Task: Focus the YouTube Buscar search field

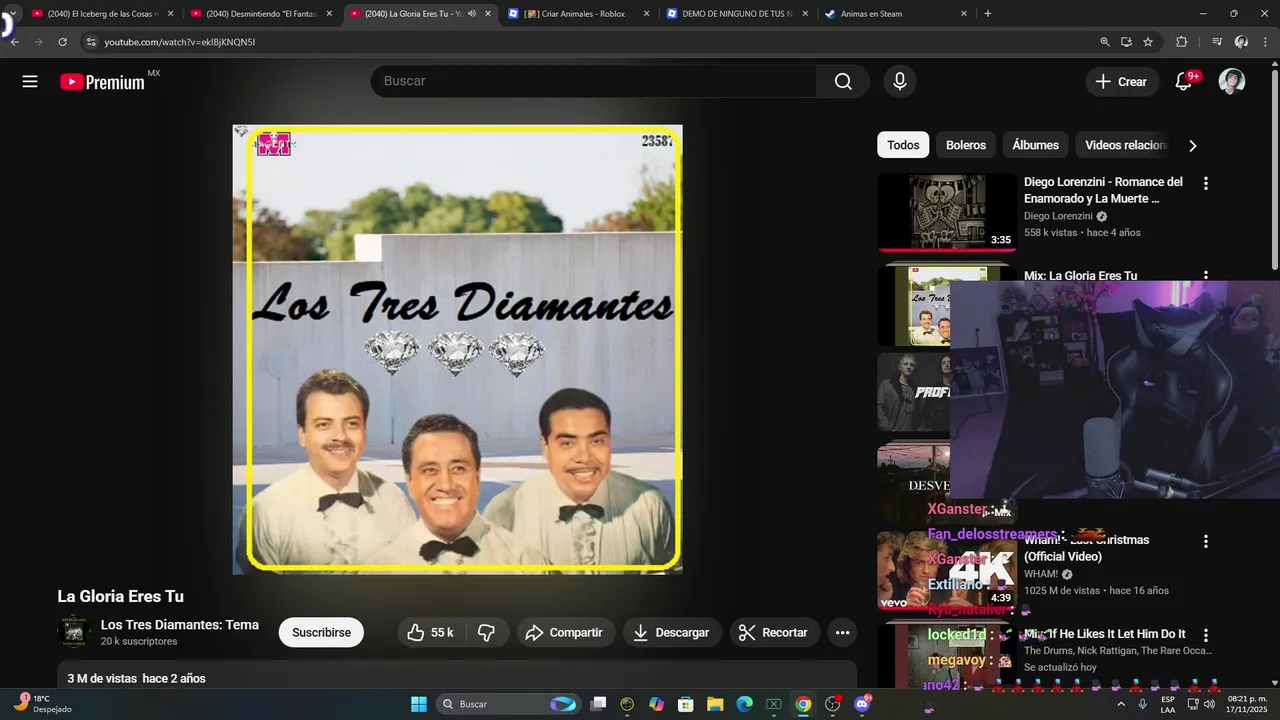Action: (594, 82)
